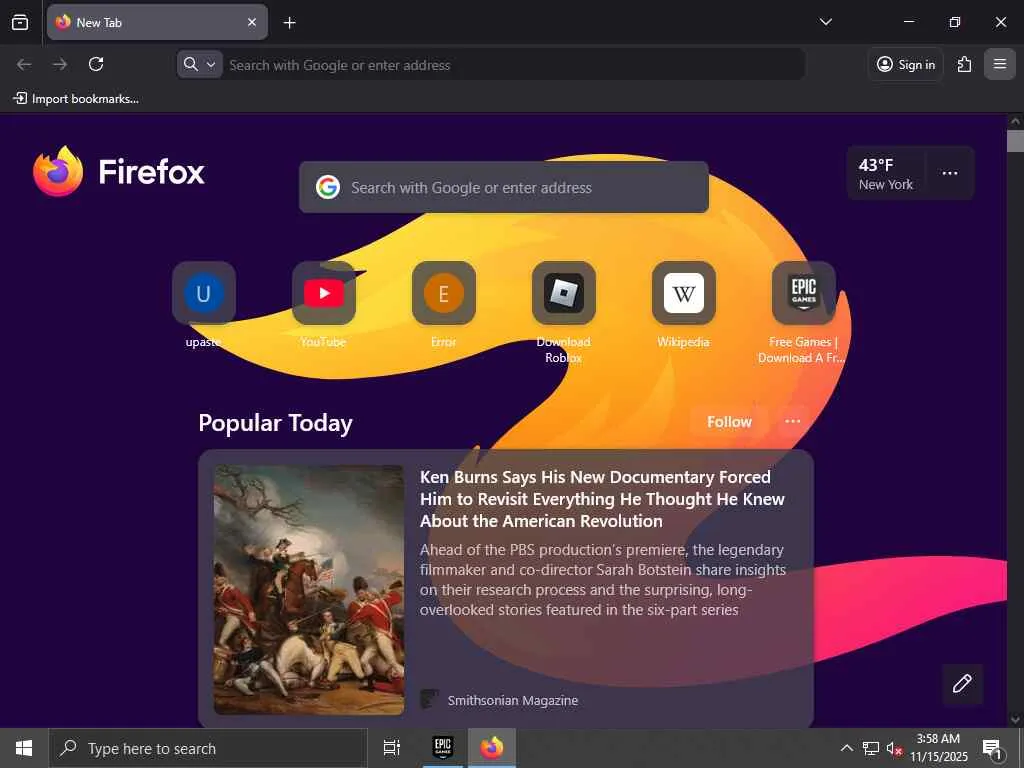This screenshot has width=1024, height=768.
Task: Open the Firefox hamburger application menu
Action: point(1000,64)
